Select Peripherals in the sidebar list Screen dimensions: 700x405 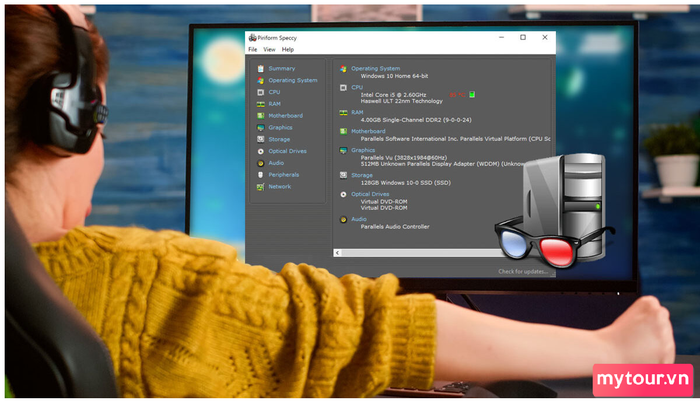pos(283,175)
